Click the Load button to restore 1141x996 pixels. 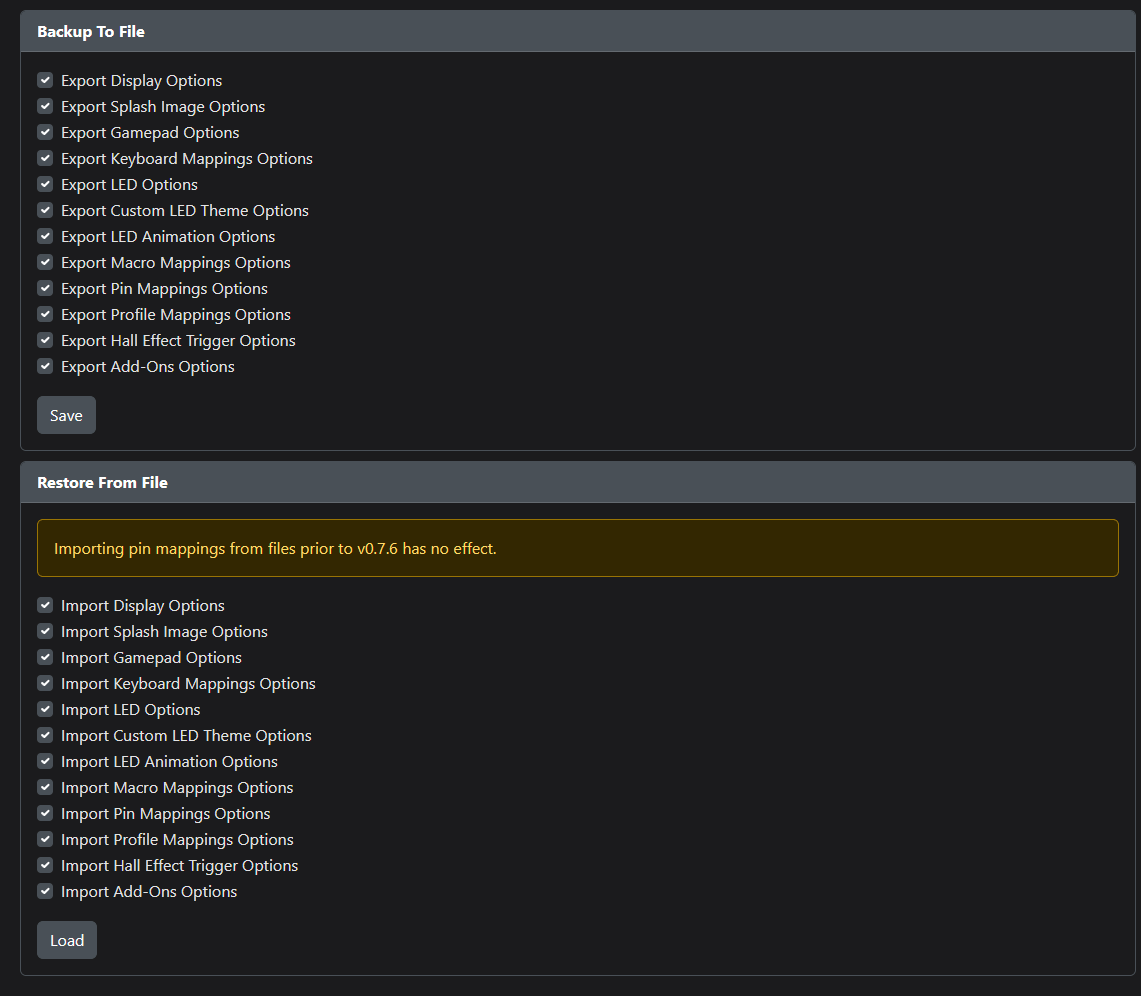tap(67, 940)
